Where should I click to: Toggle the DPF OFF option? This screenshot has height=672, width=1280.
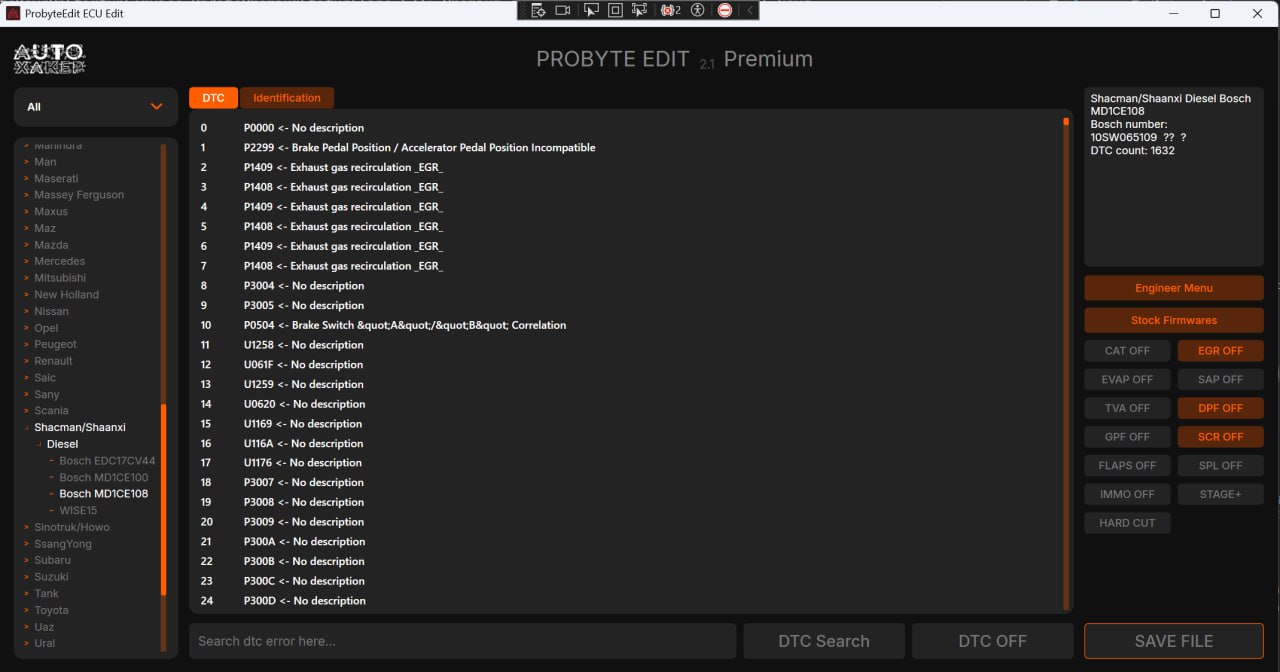tap(1220, 408)
